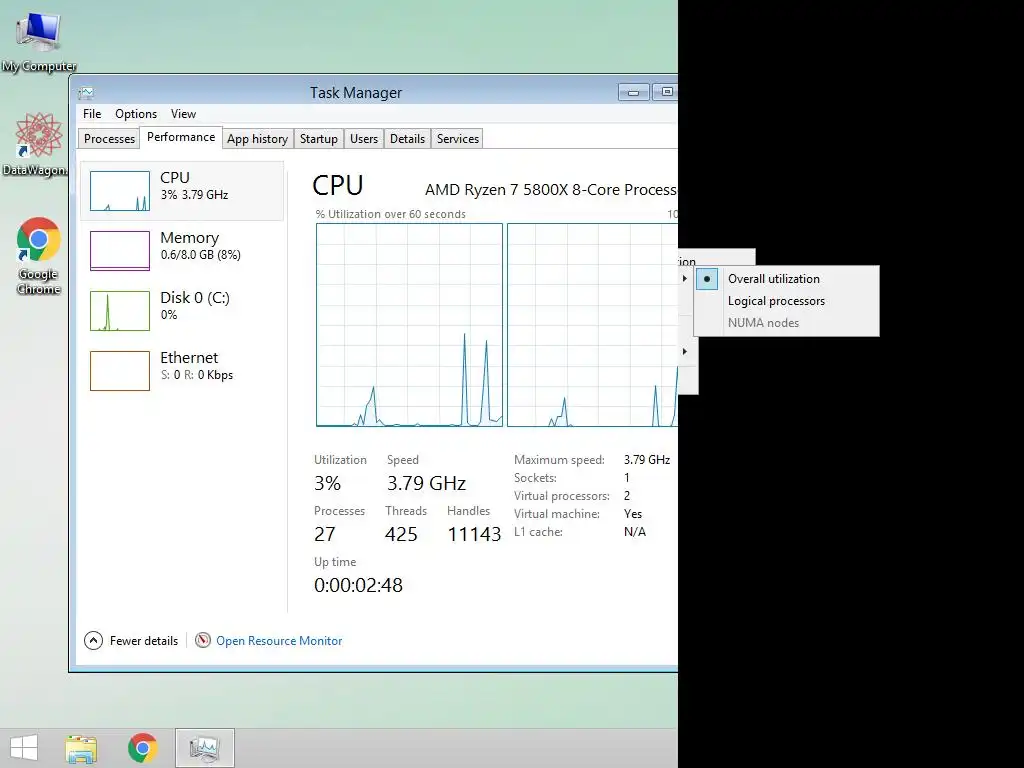Screen dimensions: 1024x768
Task: Click '% Utilization over 60 seconds' label
Action: 391,214
